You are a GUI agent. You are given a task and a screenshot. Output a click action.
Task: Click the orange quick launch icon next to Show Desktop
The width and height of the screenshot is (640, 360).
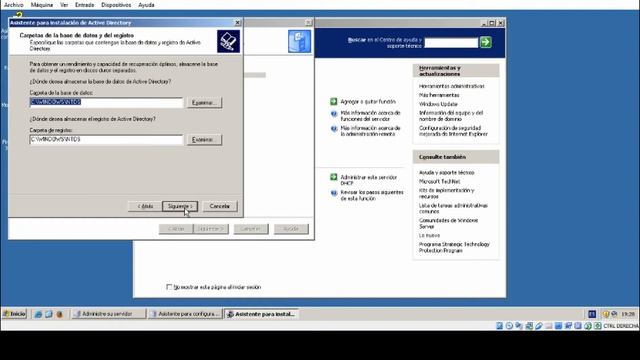pyautogui.click(x=60, y=314)
